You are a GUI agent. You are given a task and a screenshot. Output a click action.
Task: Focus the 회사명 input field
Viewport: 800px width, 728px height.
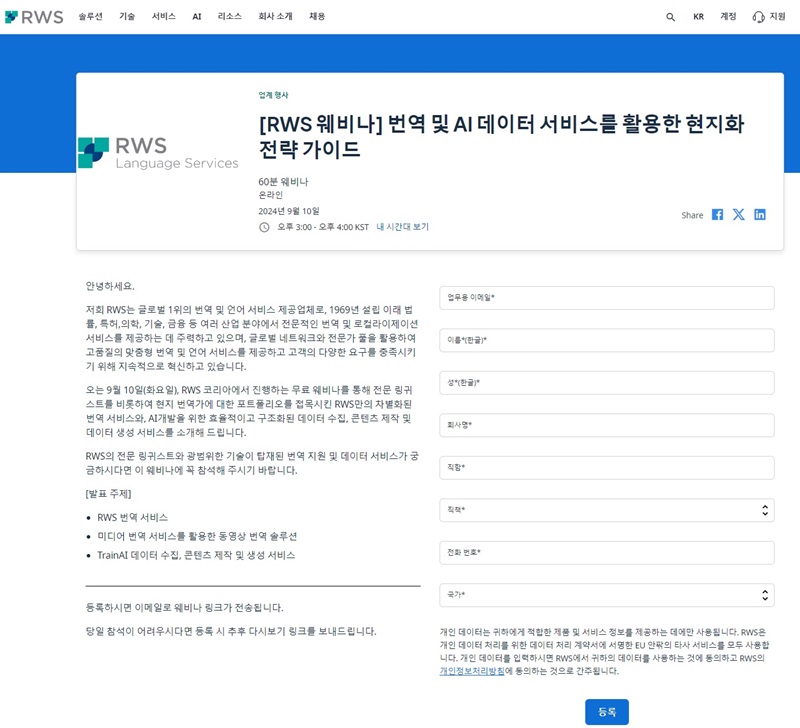pyautogui.click(x=606, y=425)
